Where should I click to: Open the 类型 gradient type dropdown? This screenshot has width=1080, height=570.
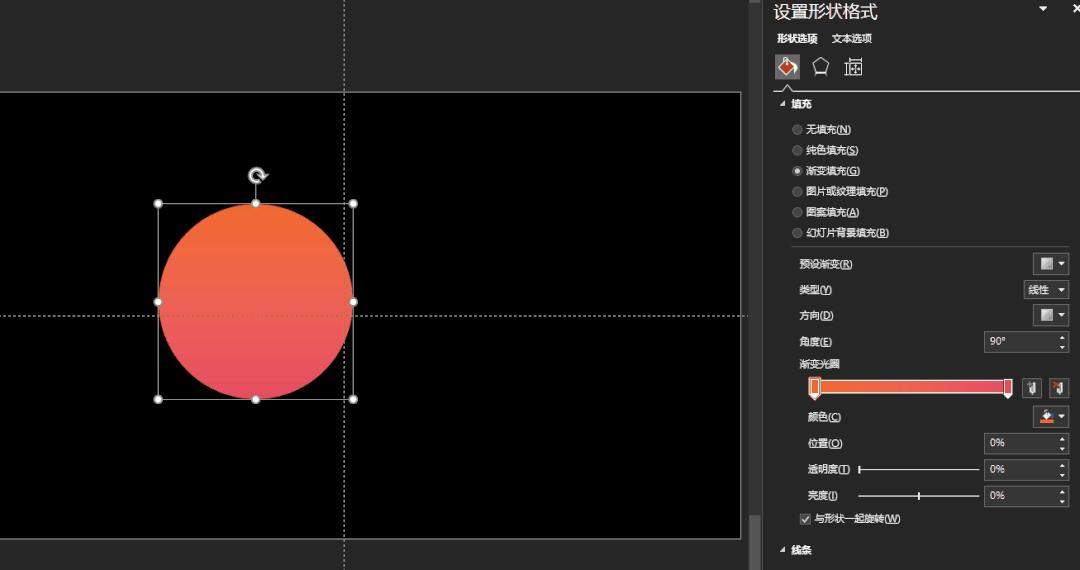[1045, 290]
